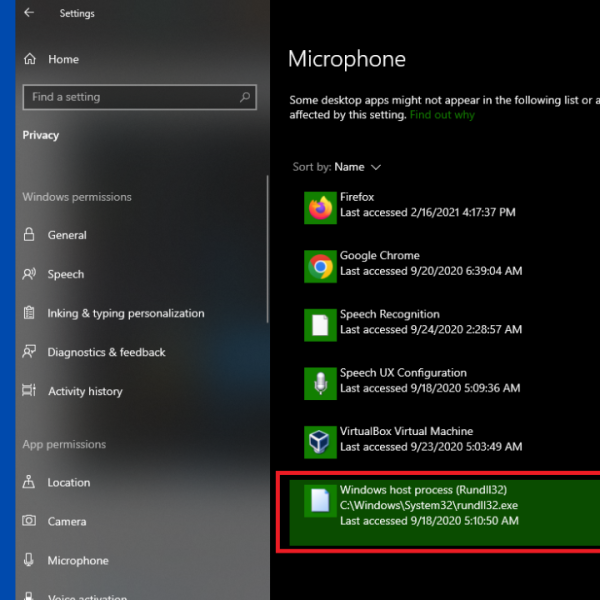Viewport: 600px width, 600px height.
Task: Focus the Find a setting search box
Action: [x=140, y=97]
